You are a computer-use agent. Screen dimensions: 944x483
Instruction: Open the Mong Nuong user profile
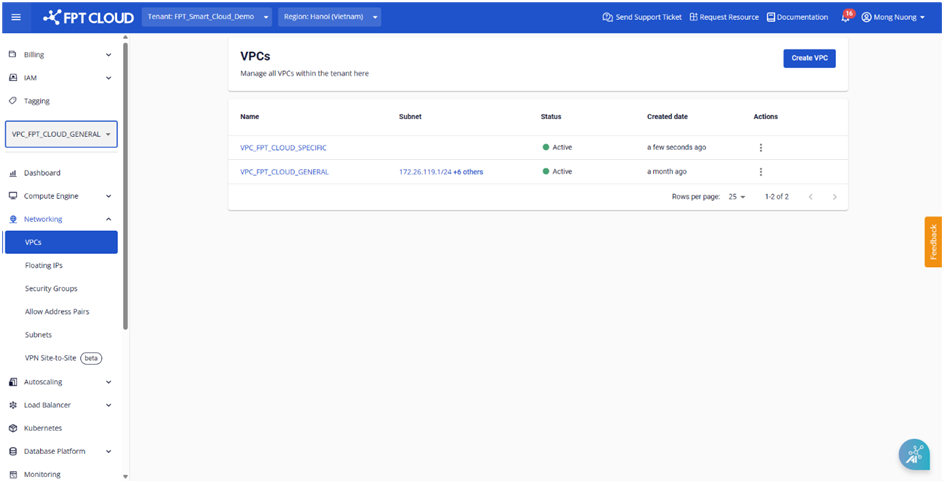pyautogui.click(x=894, y=17)
